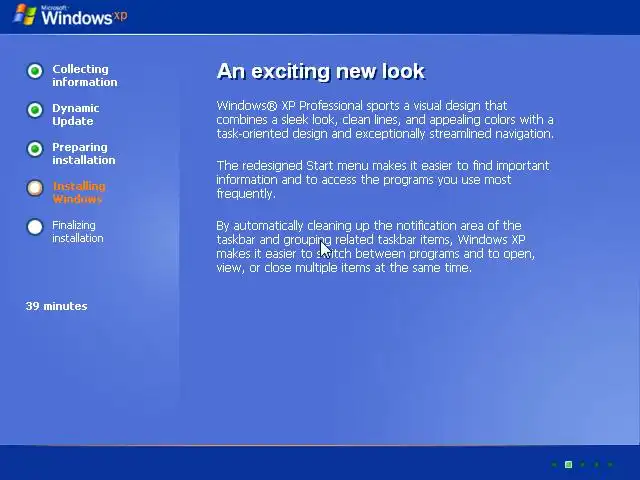
Task: Click the "Finalizing installation" label
Action: click(78, 231)
